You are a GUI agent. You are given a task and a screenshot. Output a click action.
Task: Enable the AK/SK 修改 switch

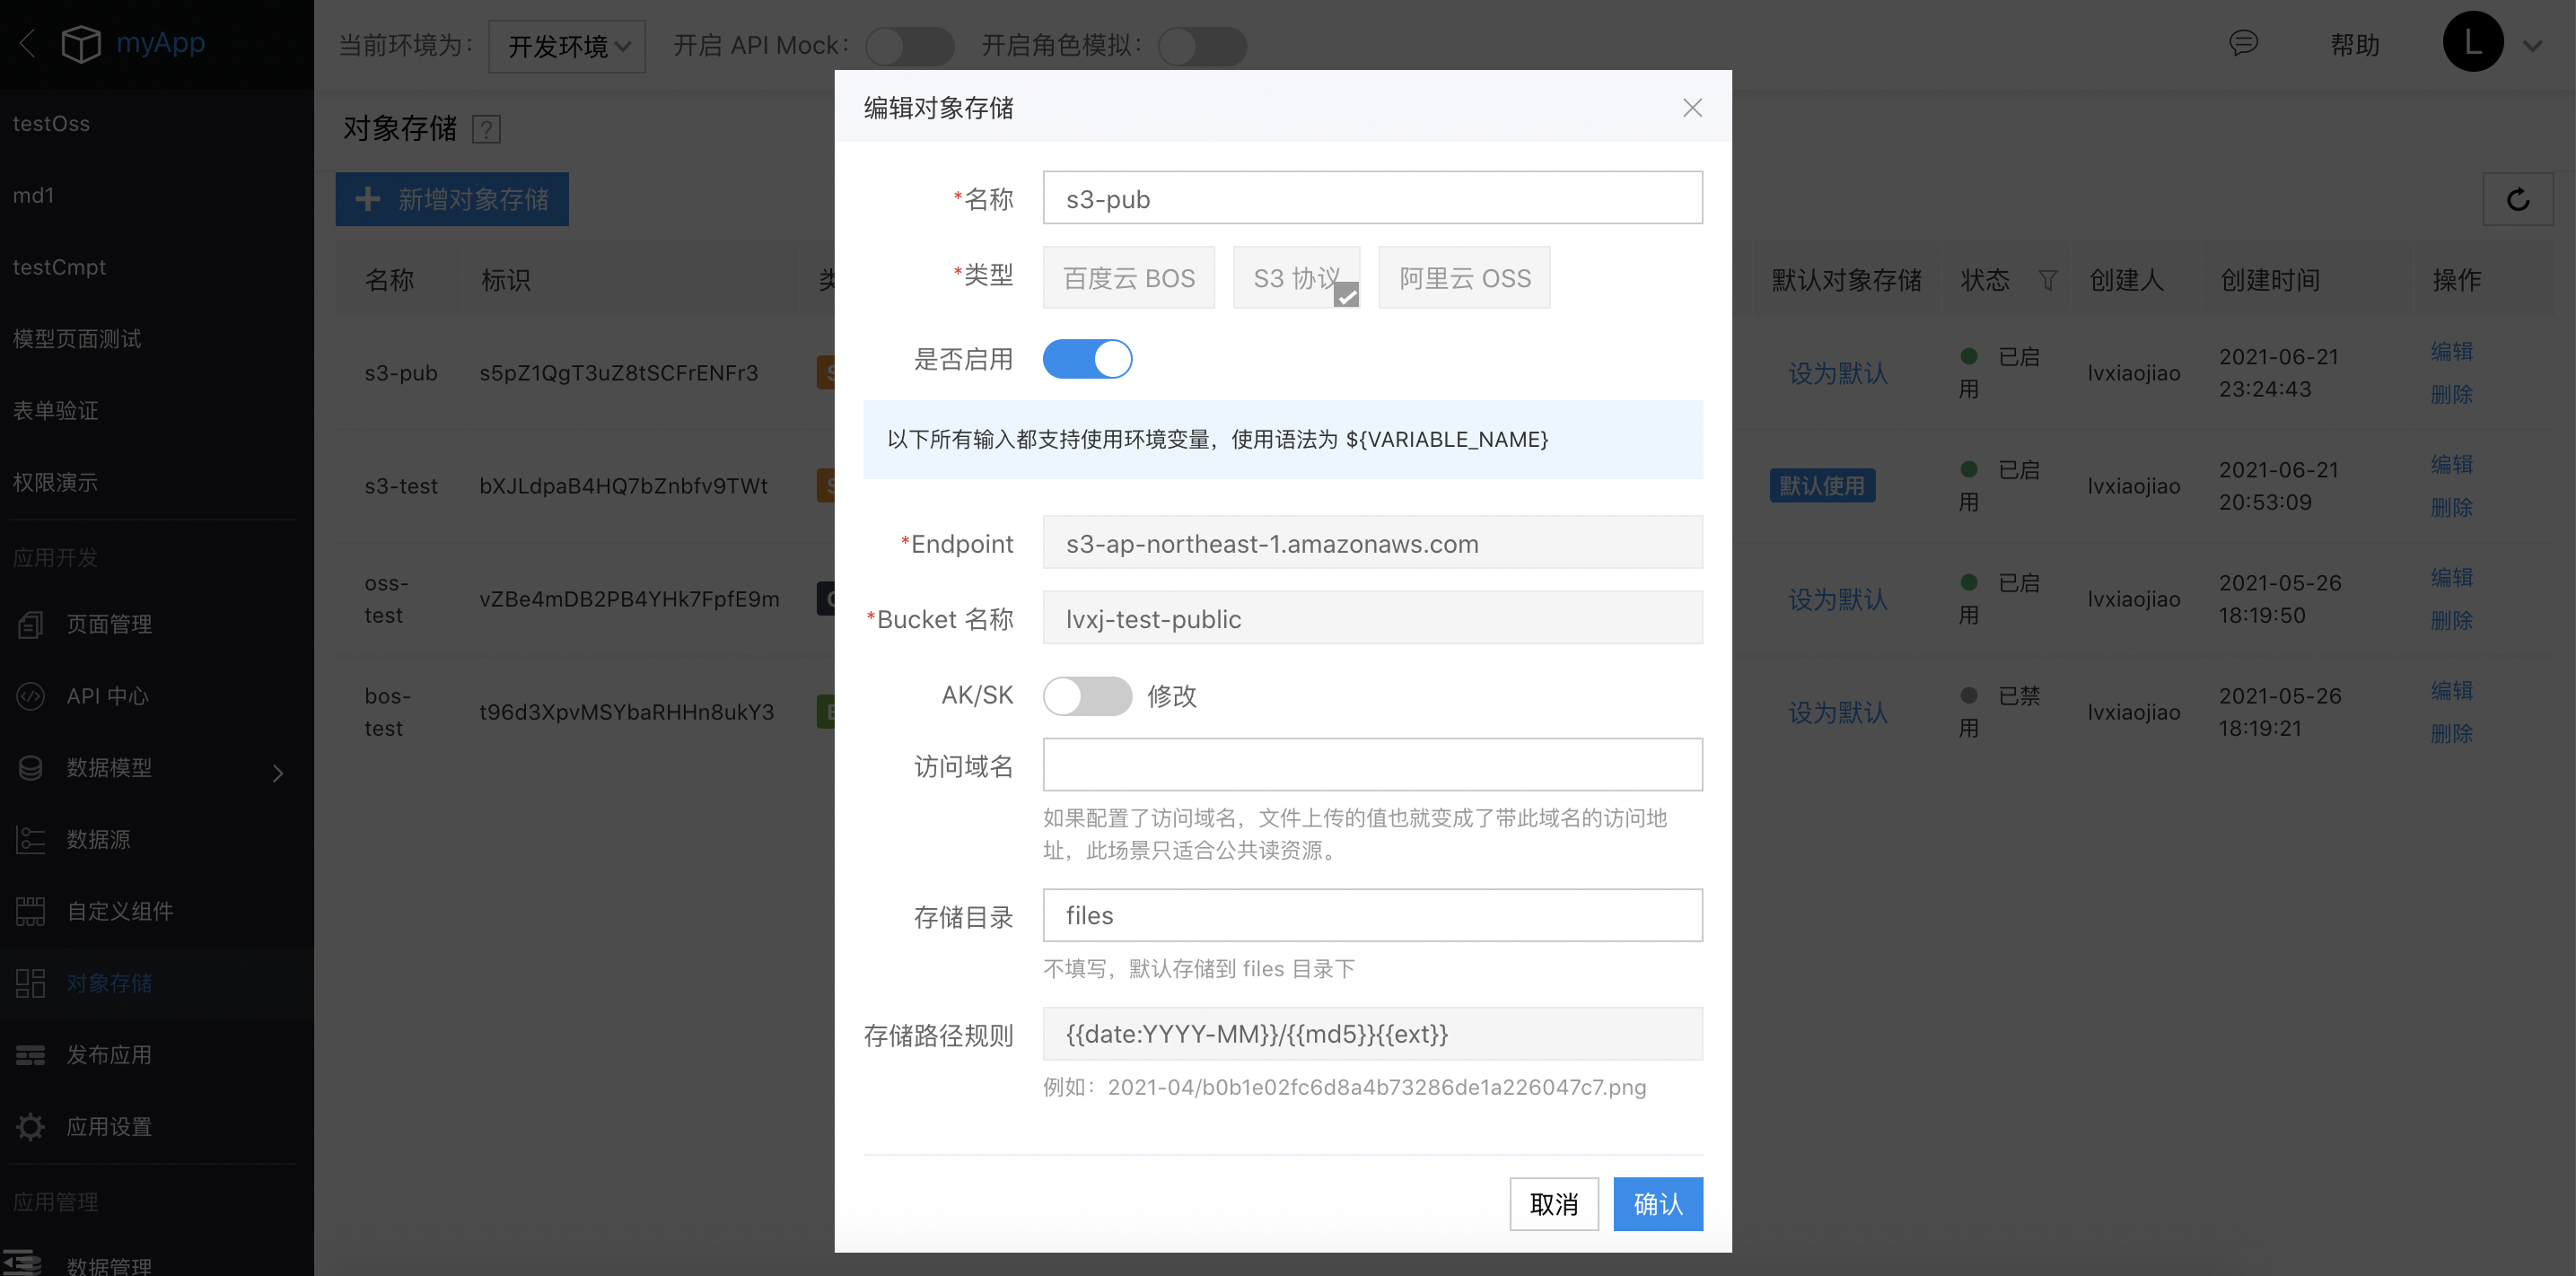pyautogui.click(x=1087, y=696)
